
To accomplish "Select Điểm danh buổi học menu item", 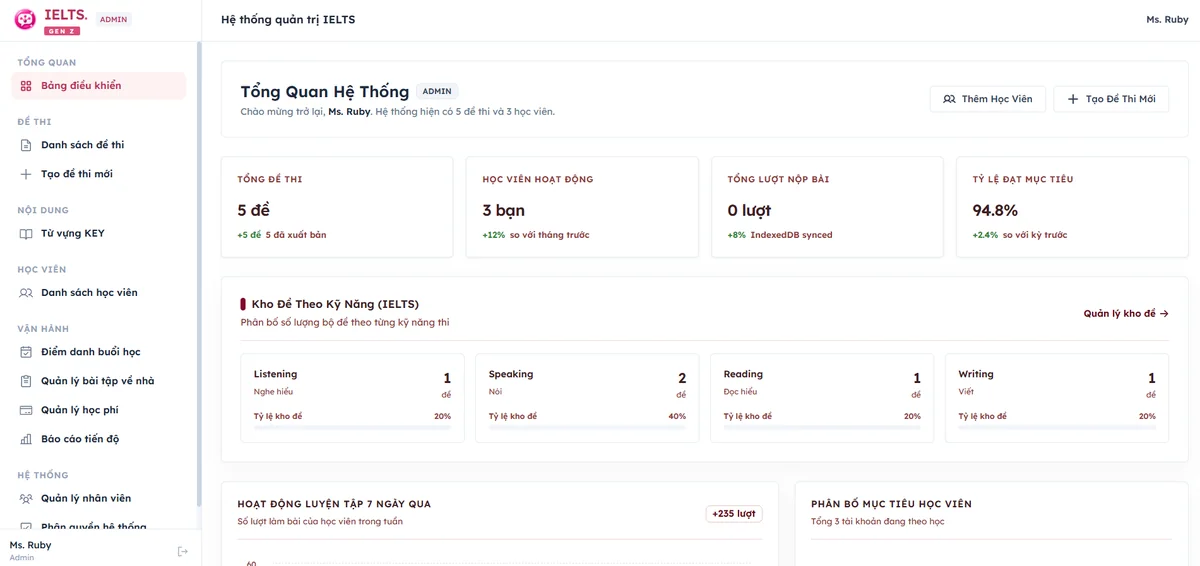I will click(99, 352).
